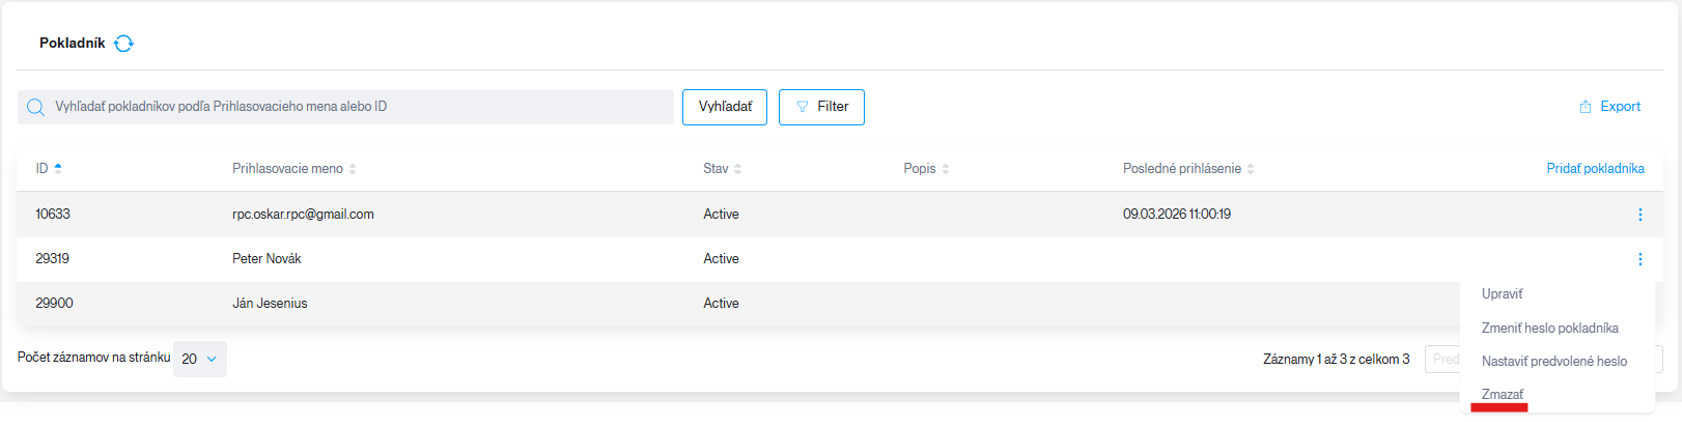The width and height of the screenshot is (1682, 422).
Task: Sort by the Posledné prihlásenie column
Action: pyautogui.click(x=1188, y=168)
